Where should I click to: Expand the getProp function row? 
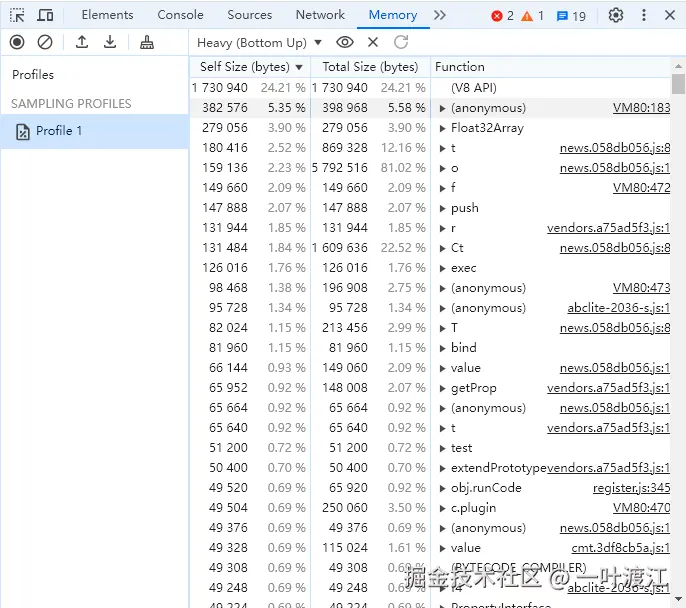pos(442,388)
